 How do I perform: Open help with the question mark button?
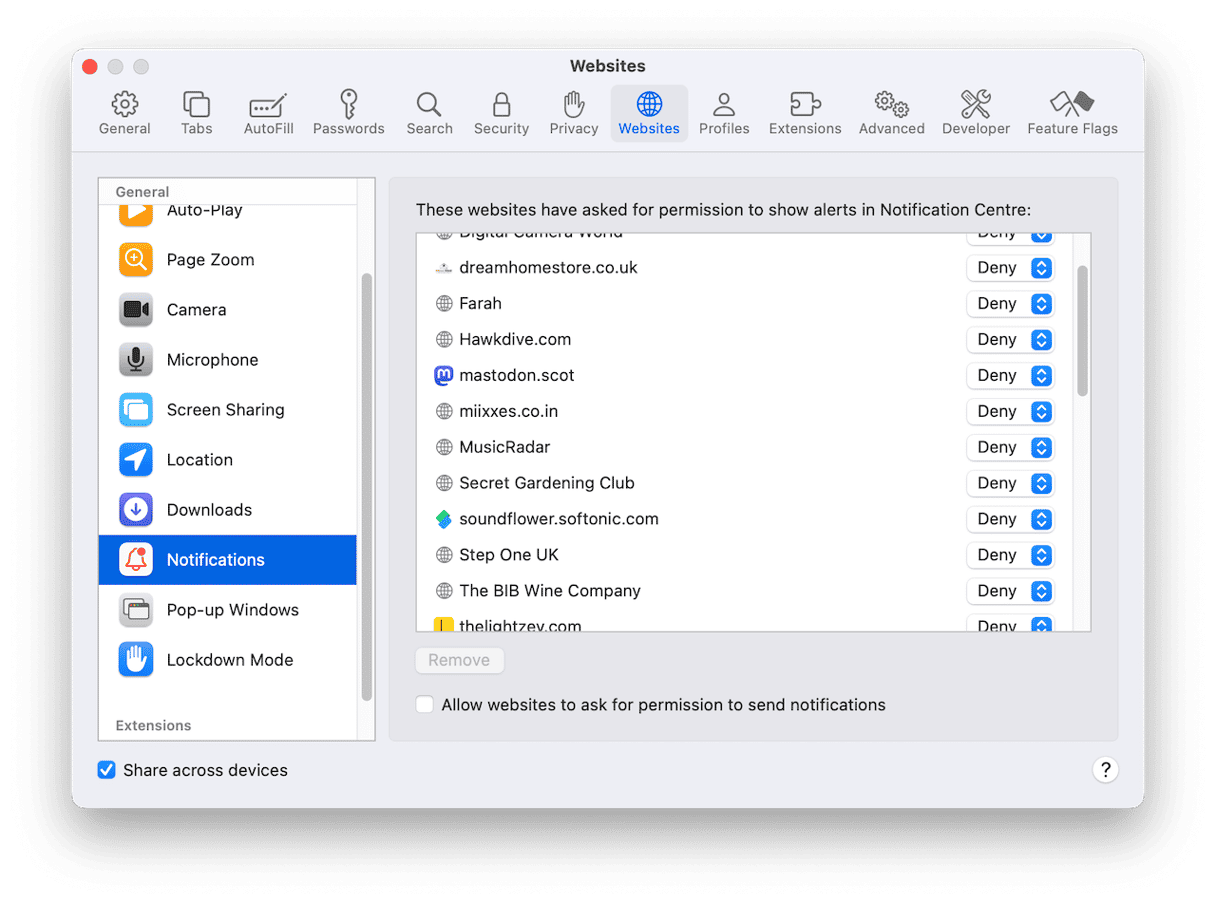coord(1105,770)
